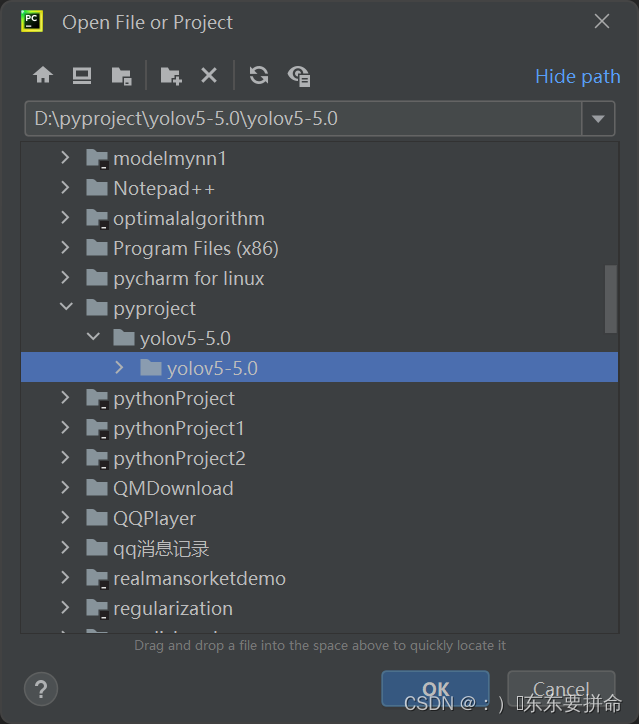Click the PyCharm logo in title bar
This screenshot has height=724, width=639.
pyautogui.click(x=32, y=21)
